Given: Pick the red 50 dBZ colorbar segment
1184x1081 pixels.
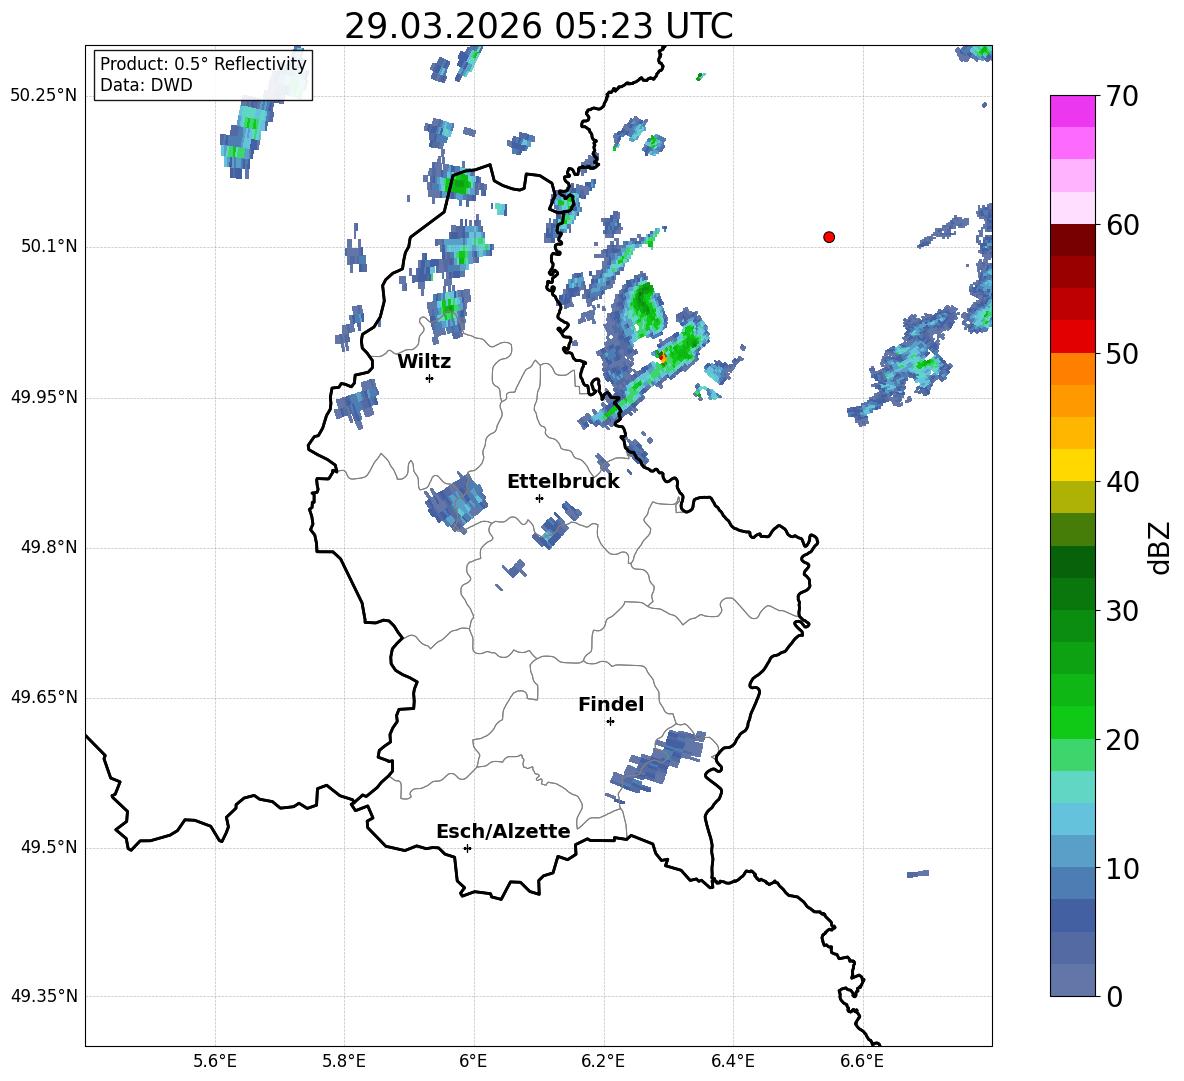Looking at the screenshot, I should point(1073,337).
